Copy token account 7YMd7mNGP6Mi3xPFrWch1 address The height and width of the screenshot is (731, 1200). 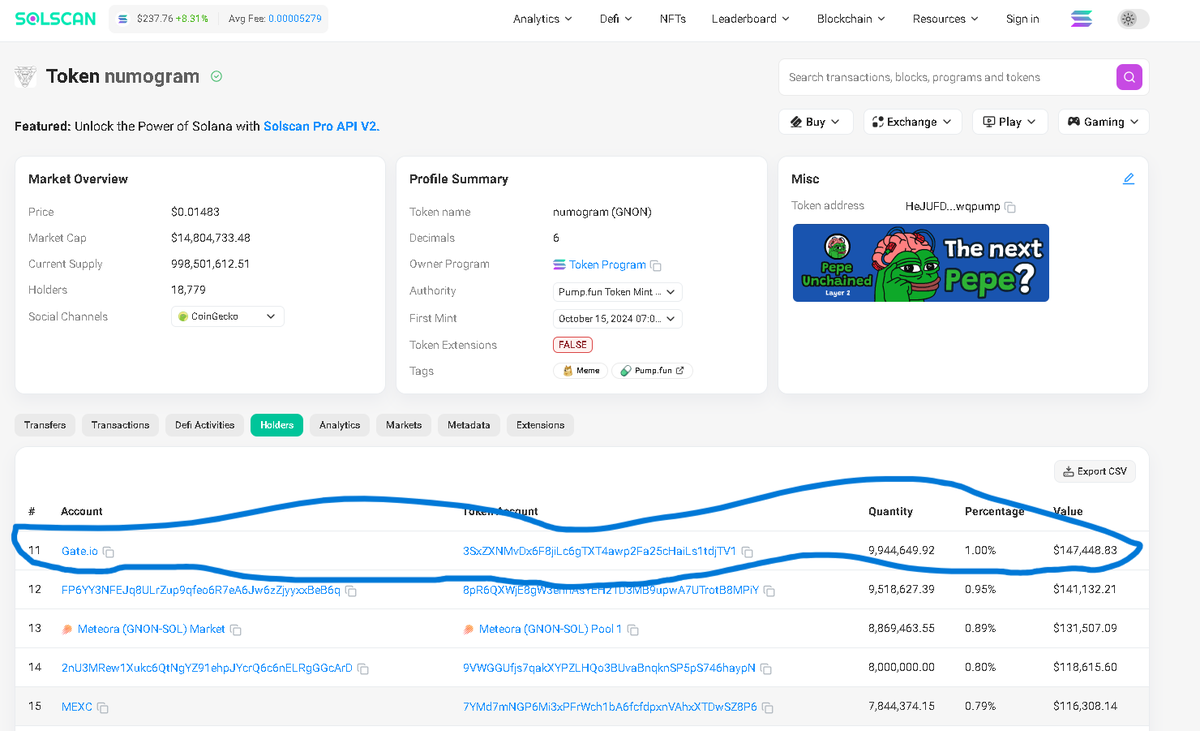[767, 708]
